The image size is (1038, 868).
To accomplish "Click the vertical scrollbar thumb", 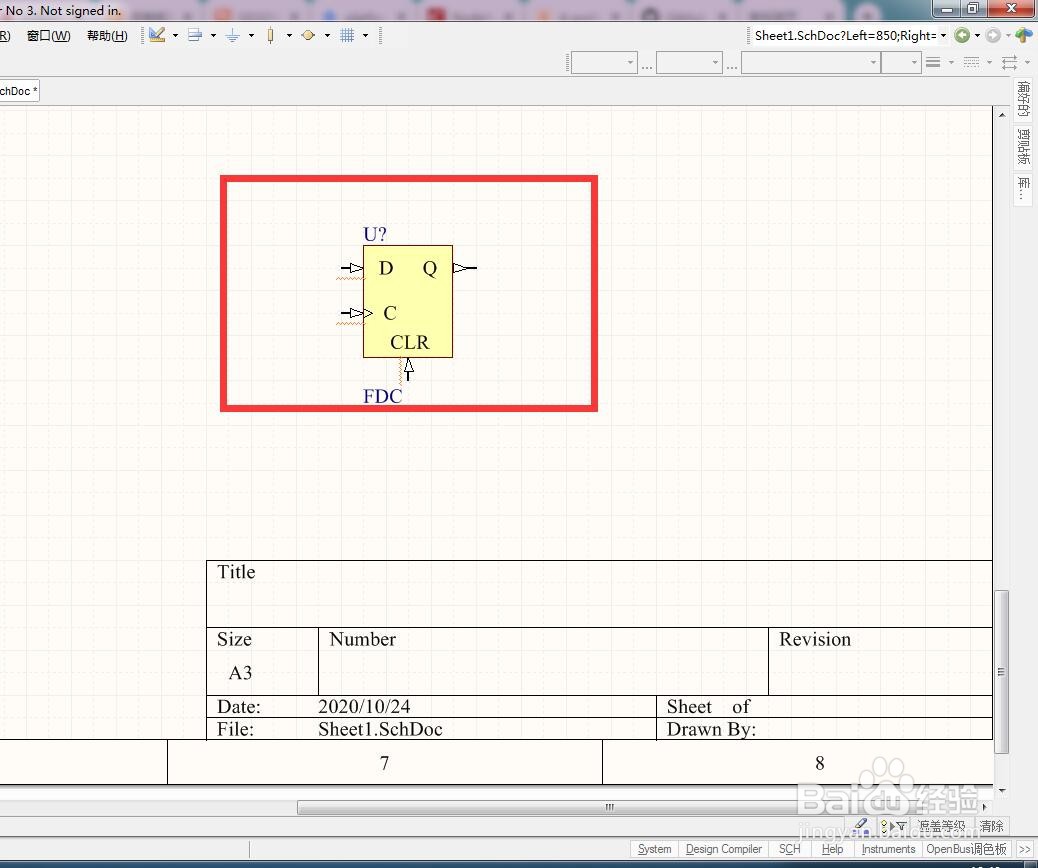I will [x=1002, y=671].
